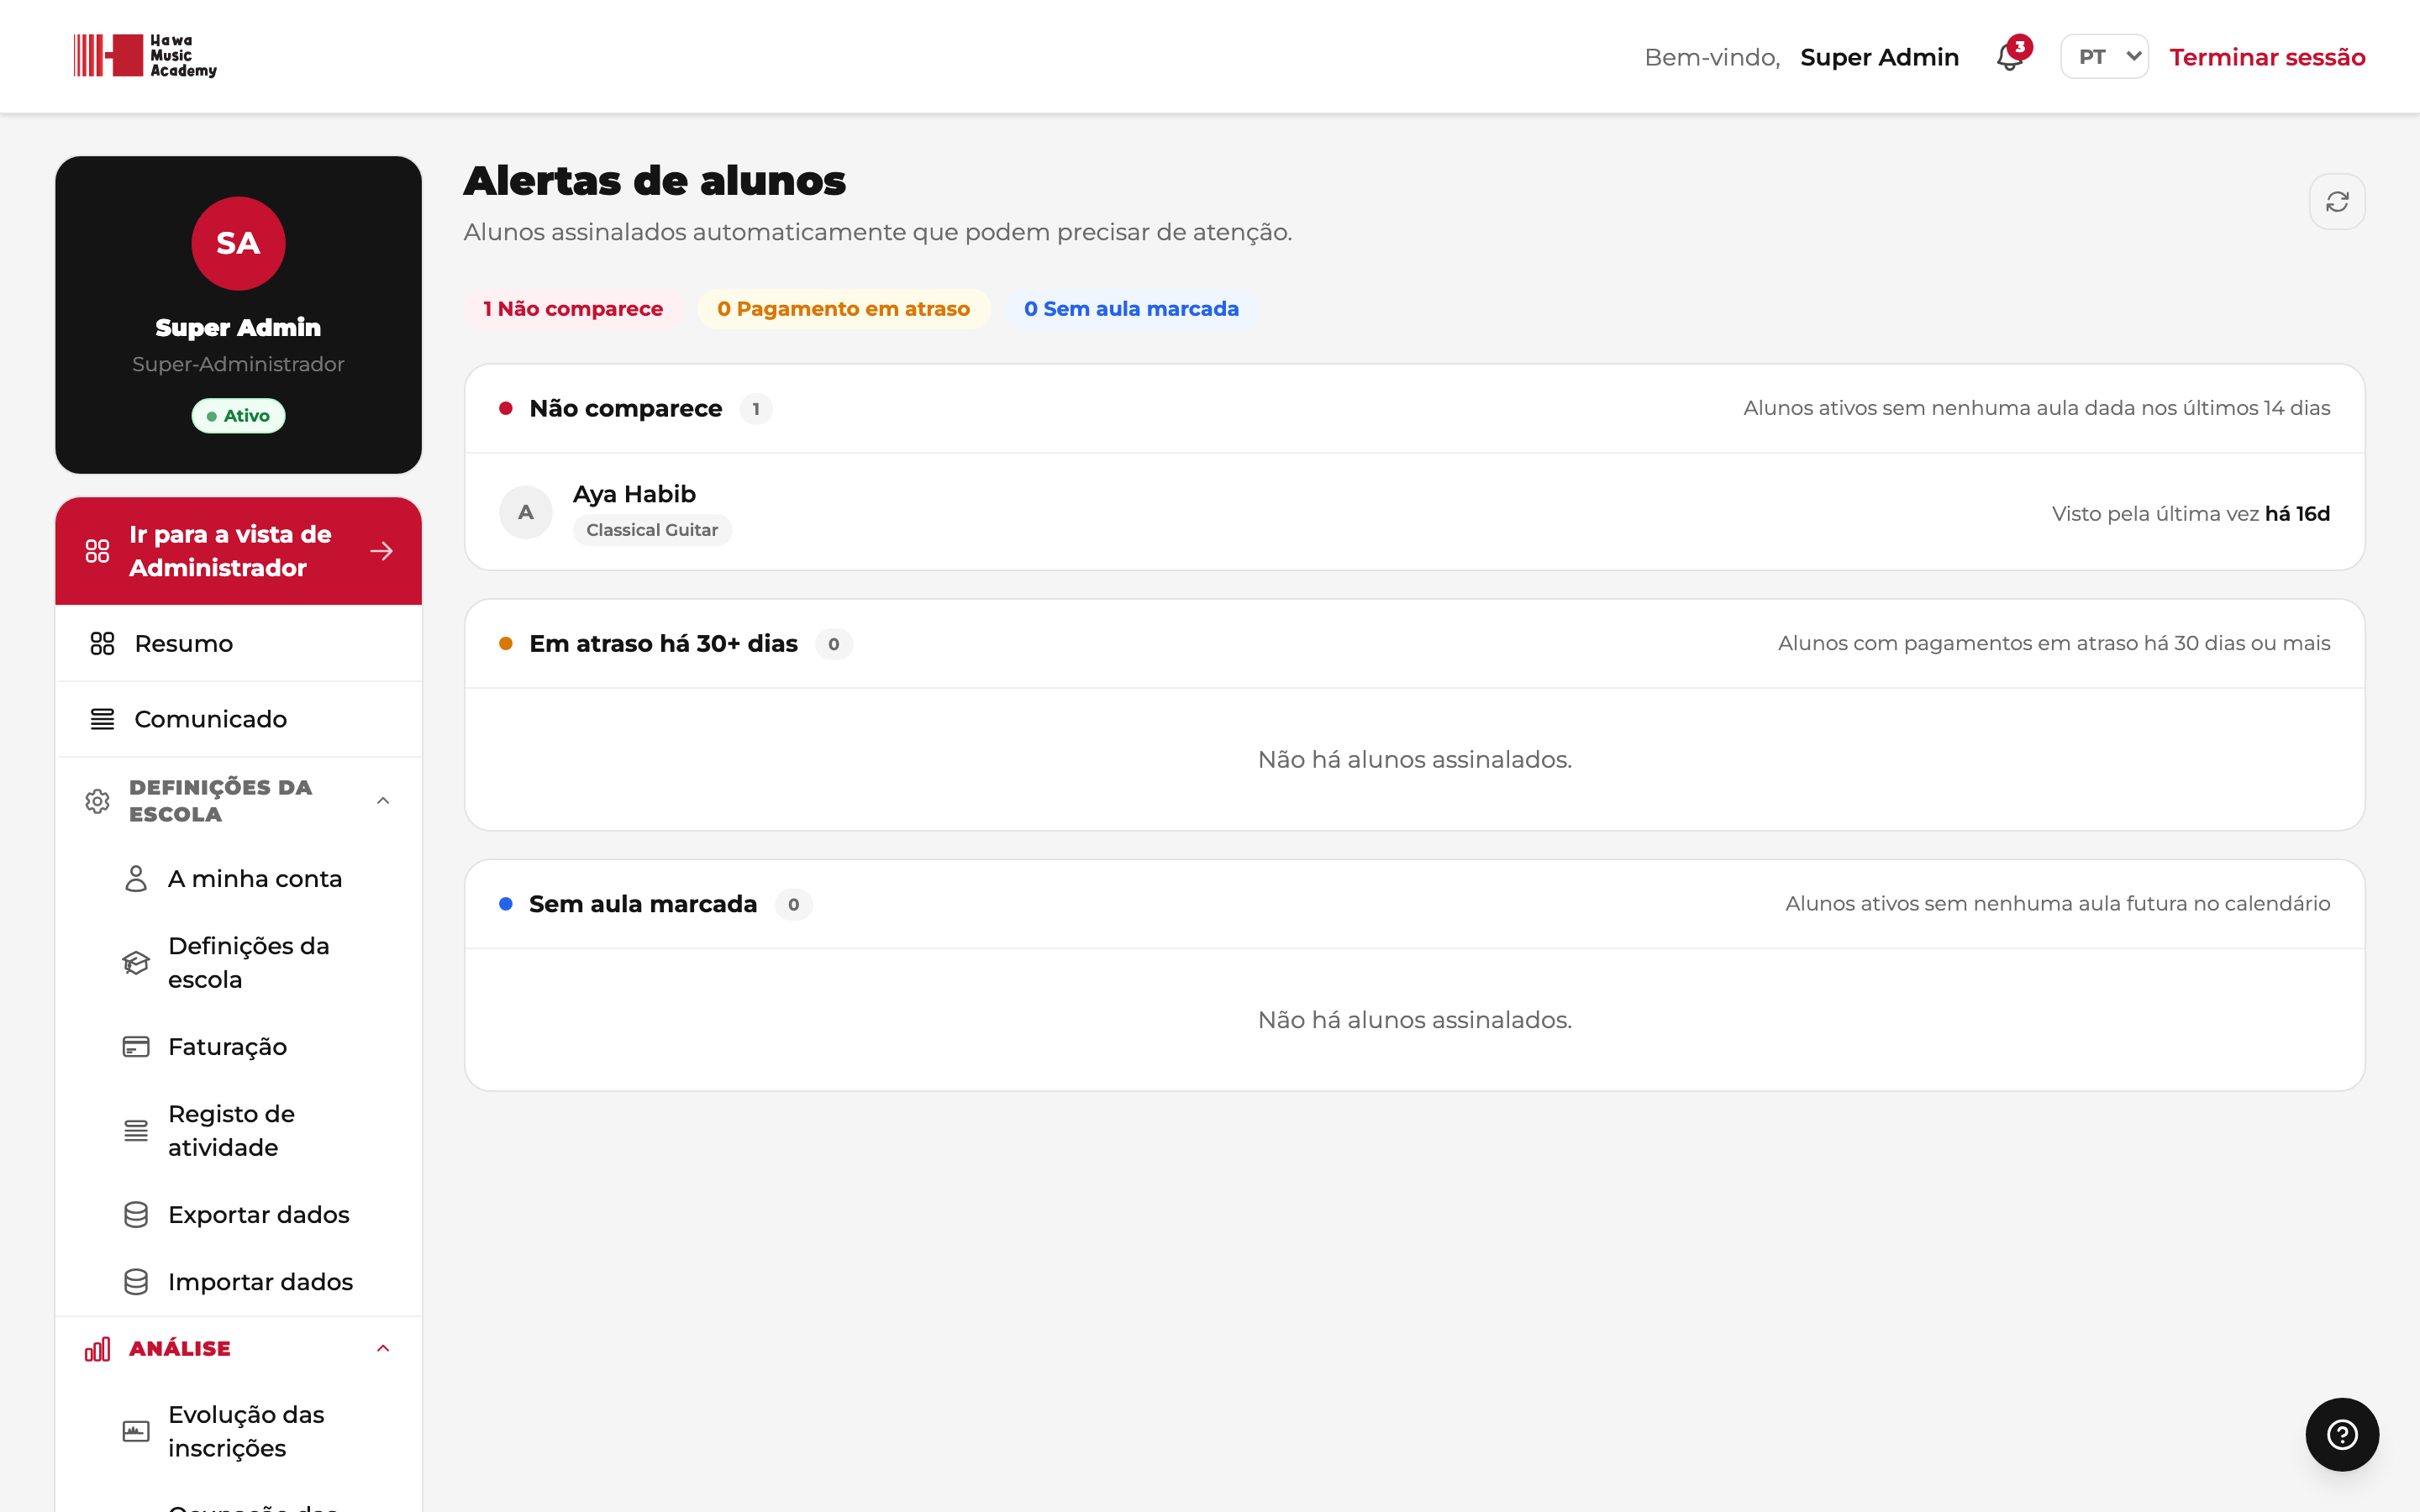Click the Evolução das inscrições chart icon
This screenshot has height=1512, width=2420.
pos(136,1431)
